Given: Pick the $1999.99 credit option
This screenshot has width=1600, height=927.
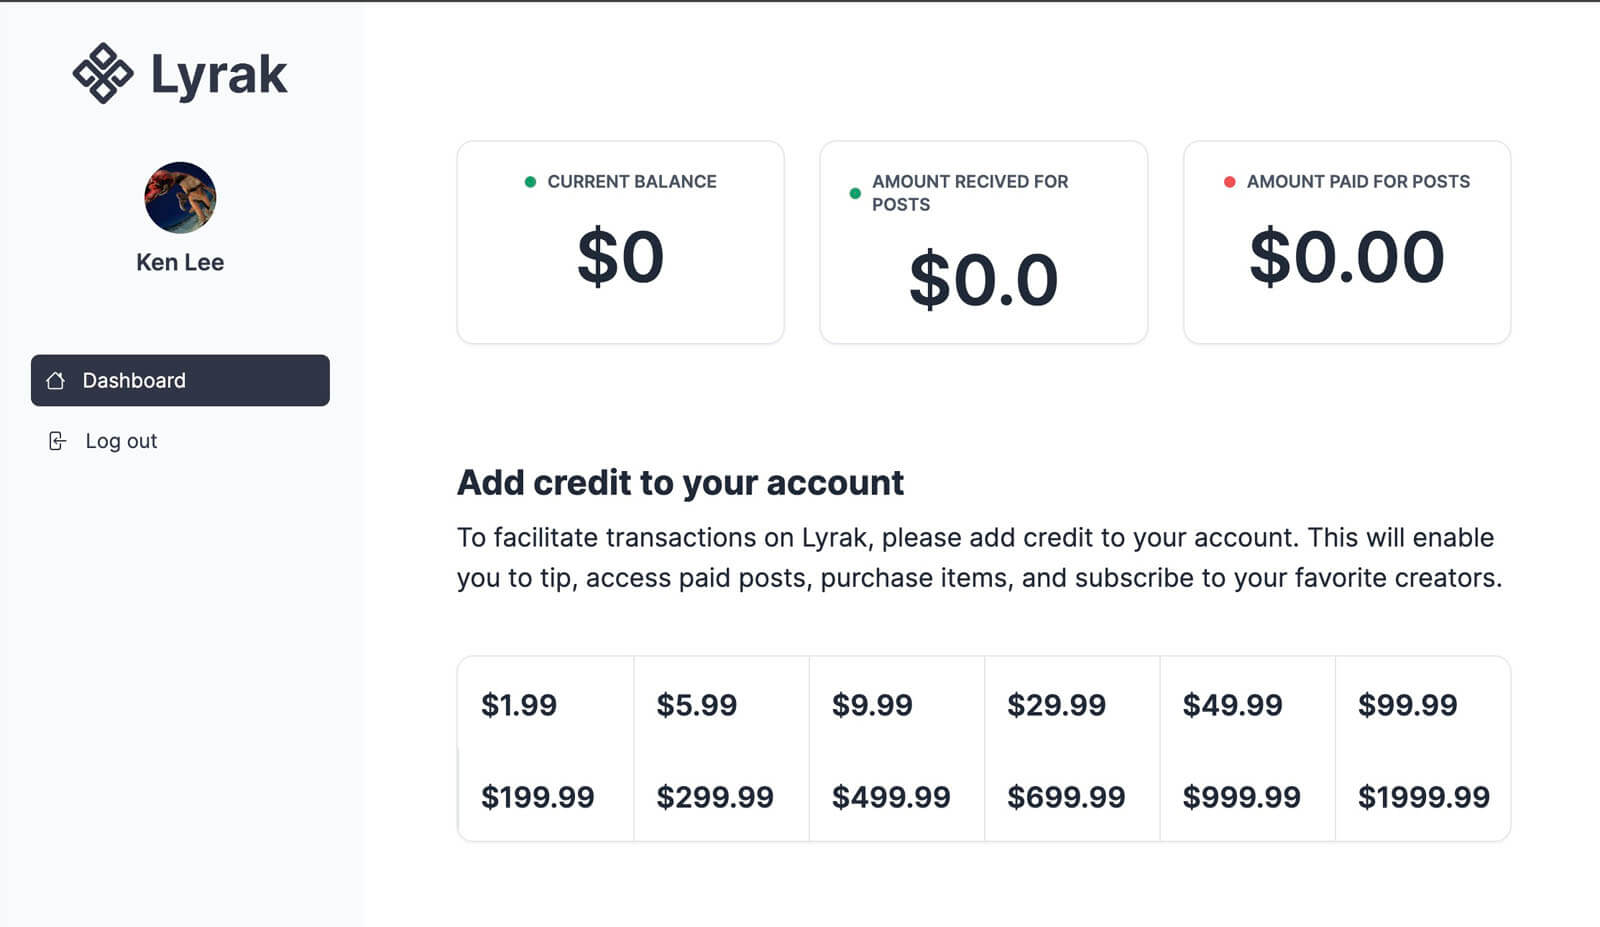Looking at the screenshot, I should [x=1423, y=797].
